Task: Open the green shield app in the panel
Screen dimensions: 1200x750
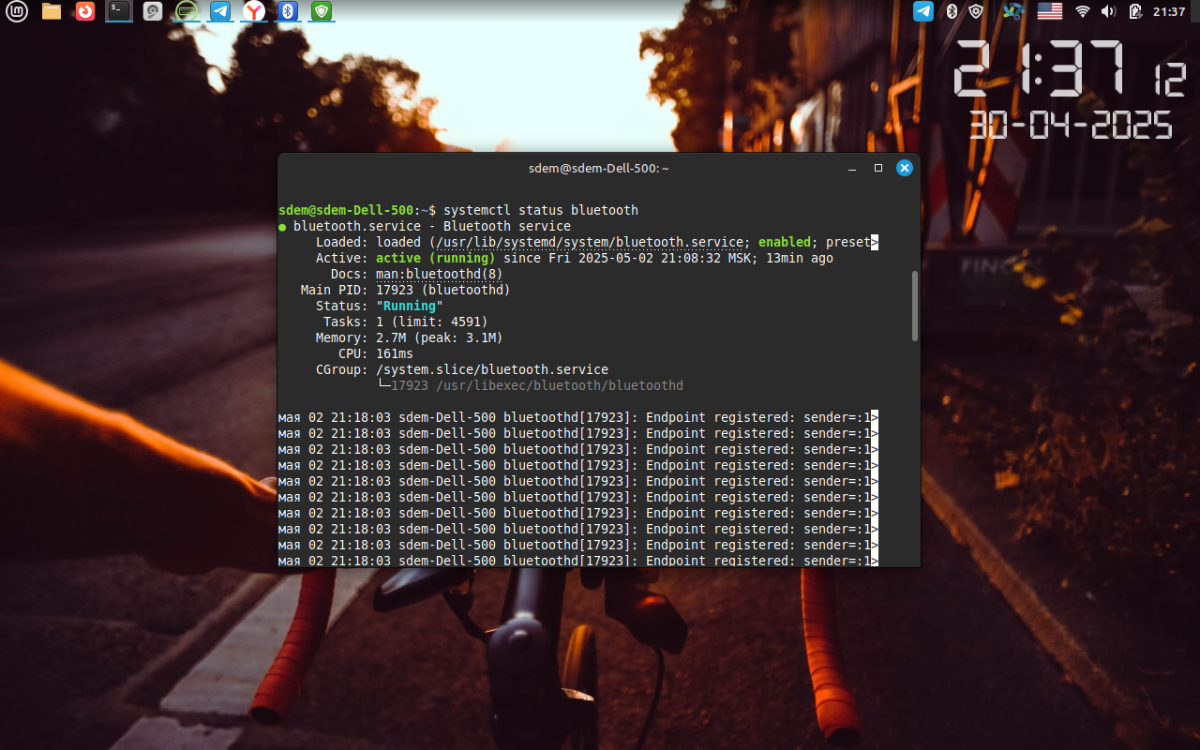Action: point(321,11)
